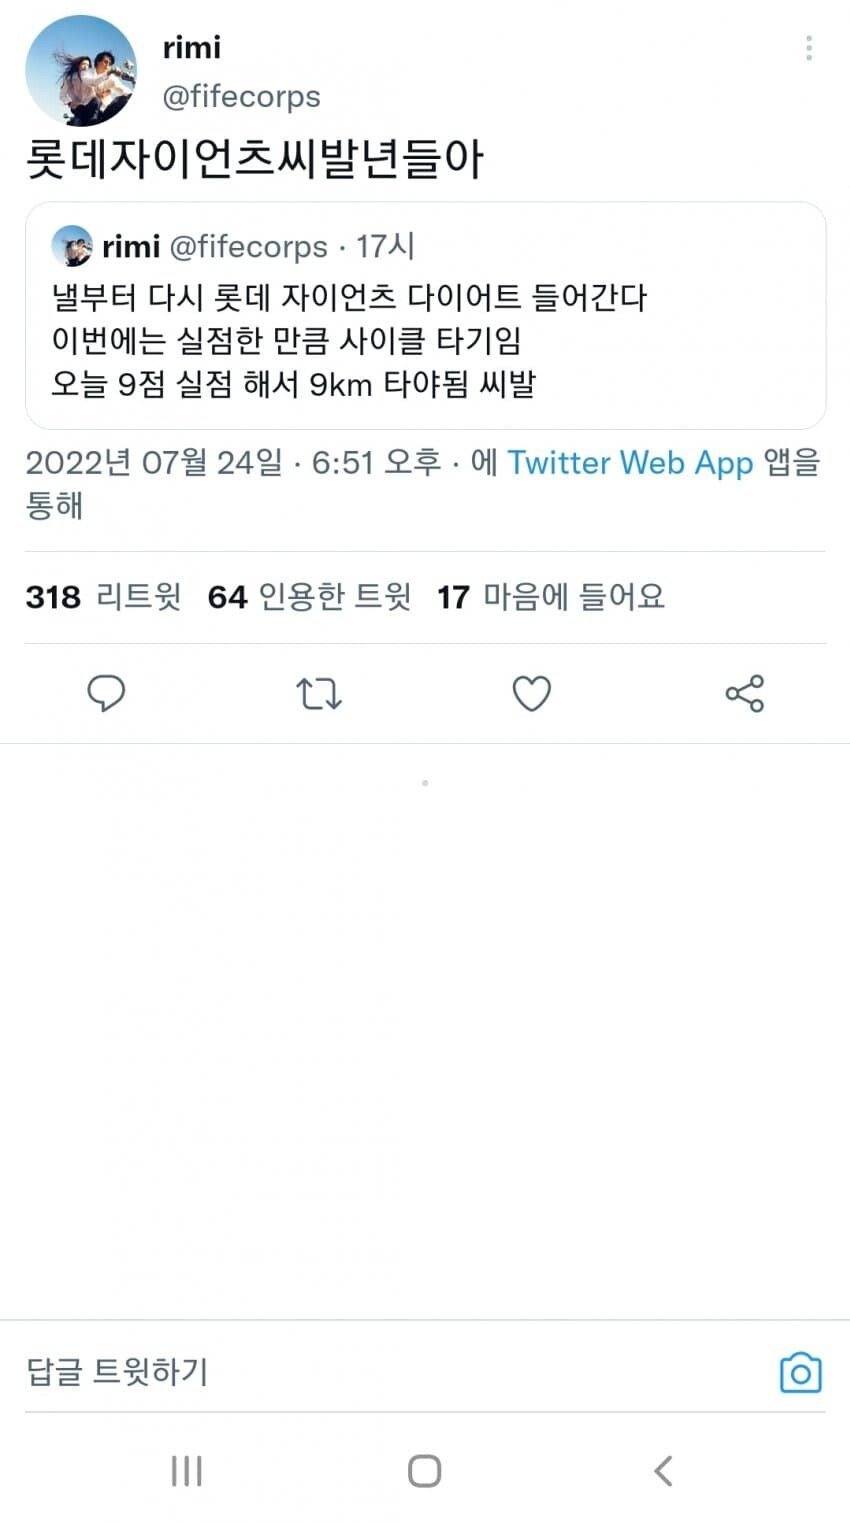
Task: Open Android recent apps button
Action: pyautogui.click(x=187, y=1471)
